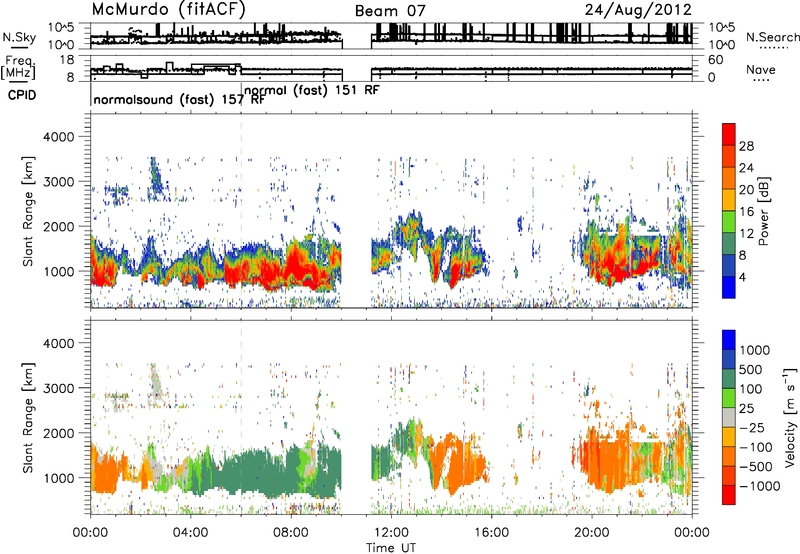Click the '2000' range tick on velocity panel
Viewport: 800px width, 554px height.
(58, 433)
